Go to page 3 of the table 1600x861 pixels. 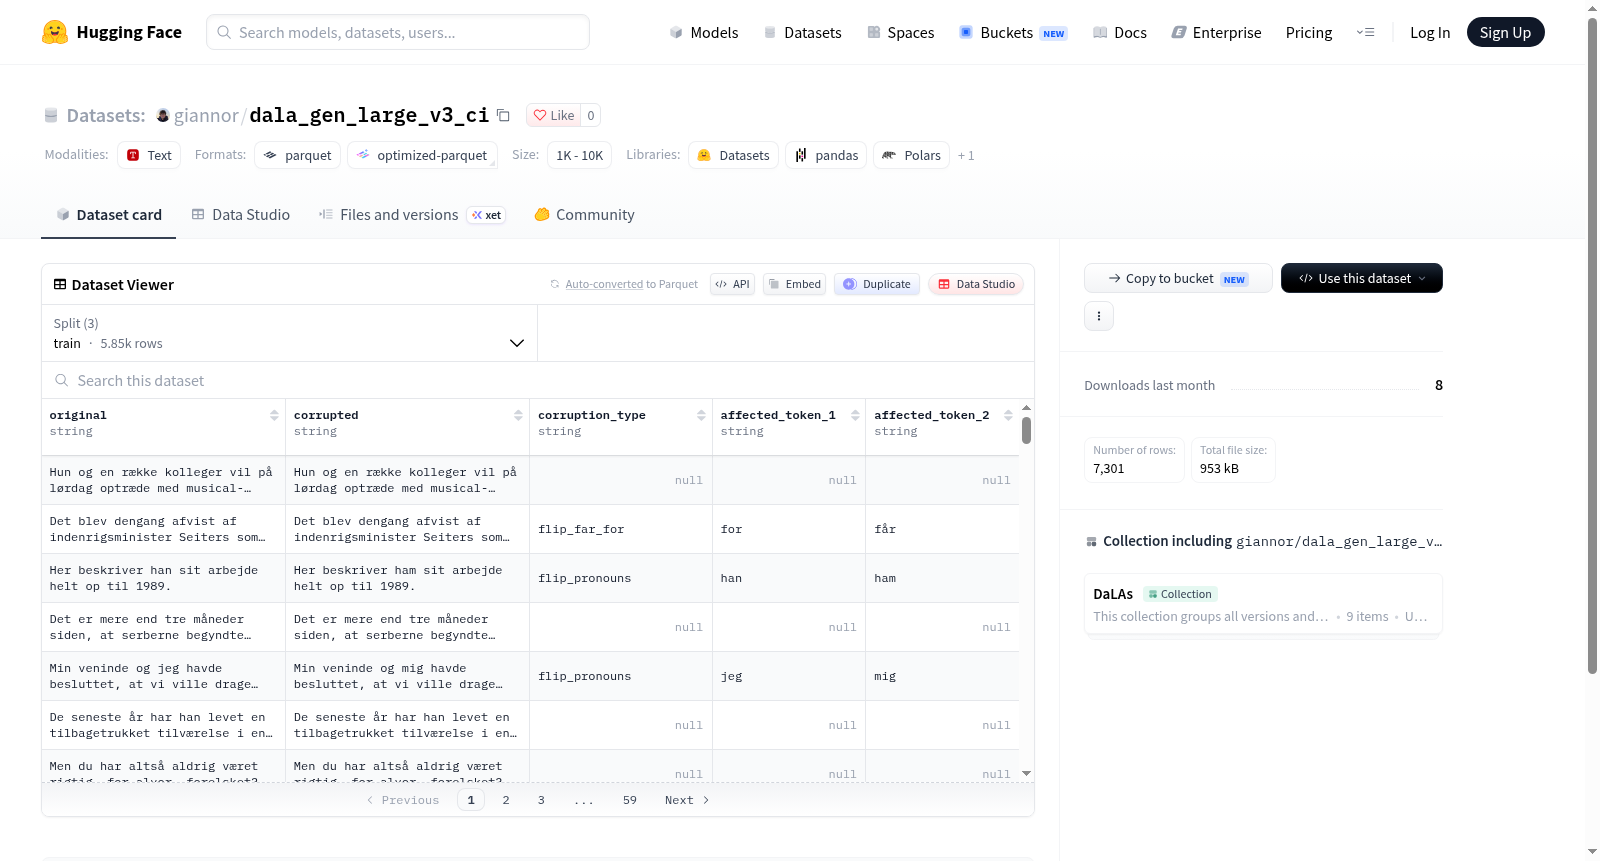coord(541,800)
